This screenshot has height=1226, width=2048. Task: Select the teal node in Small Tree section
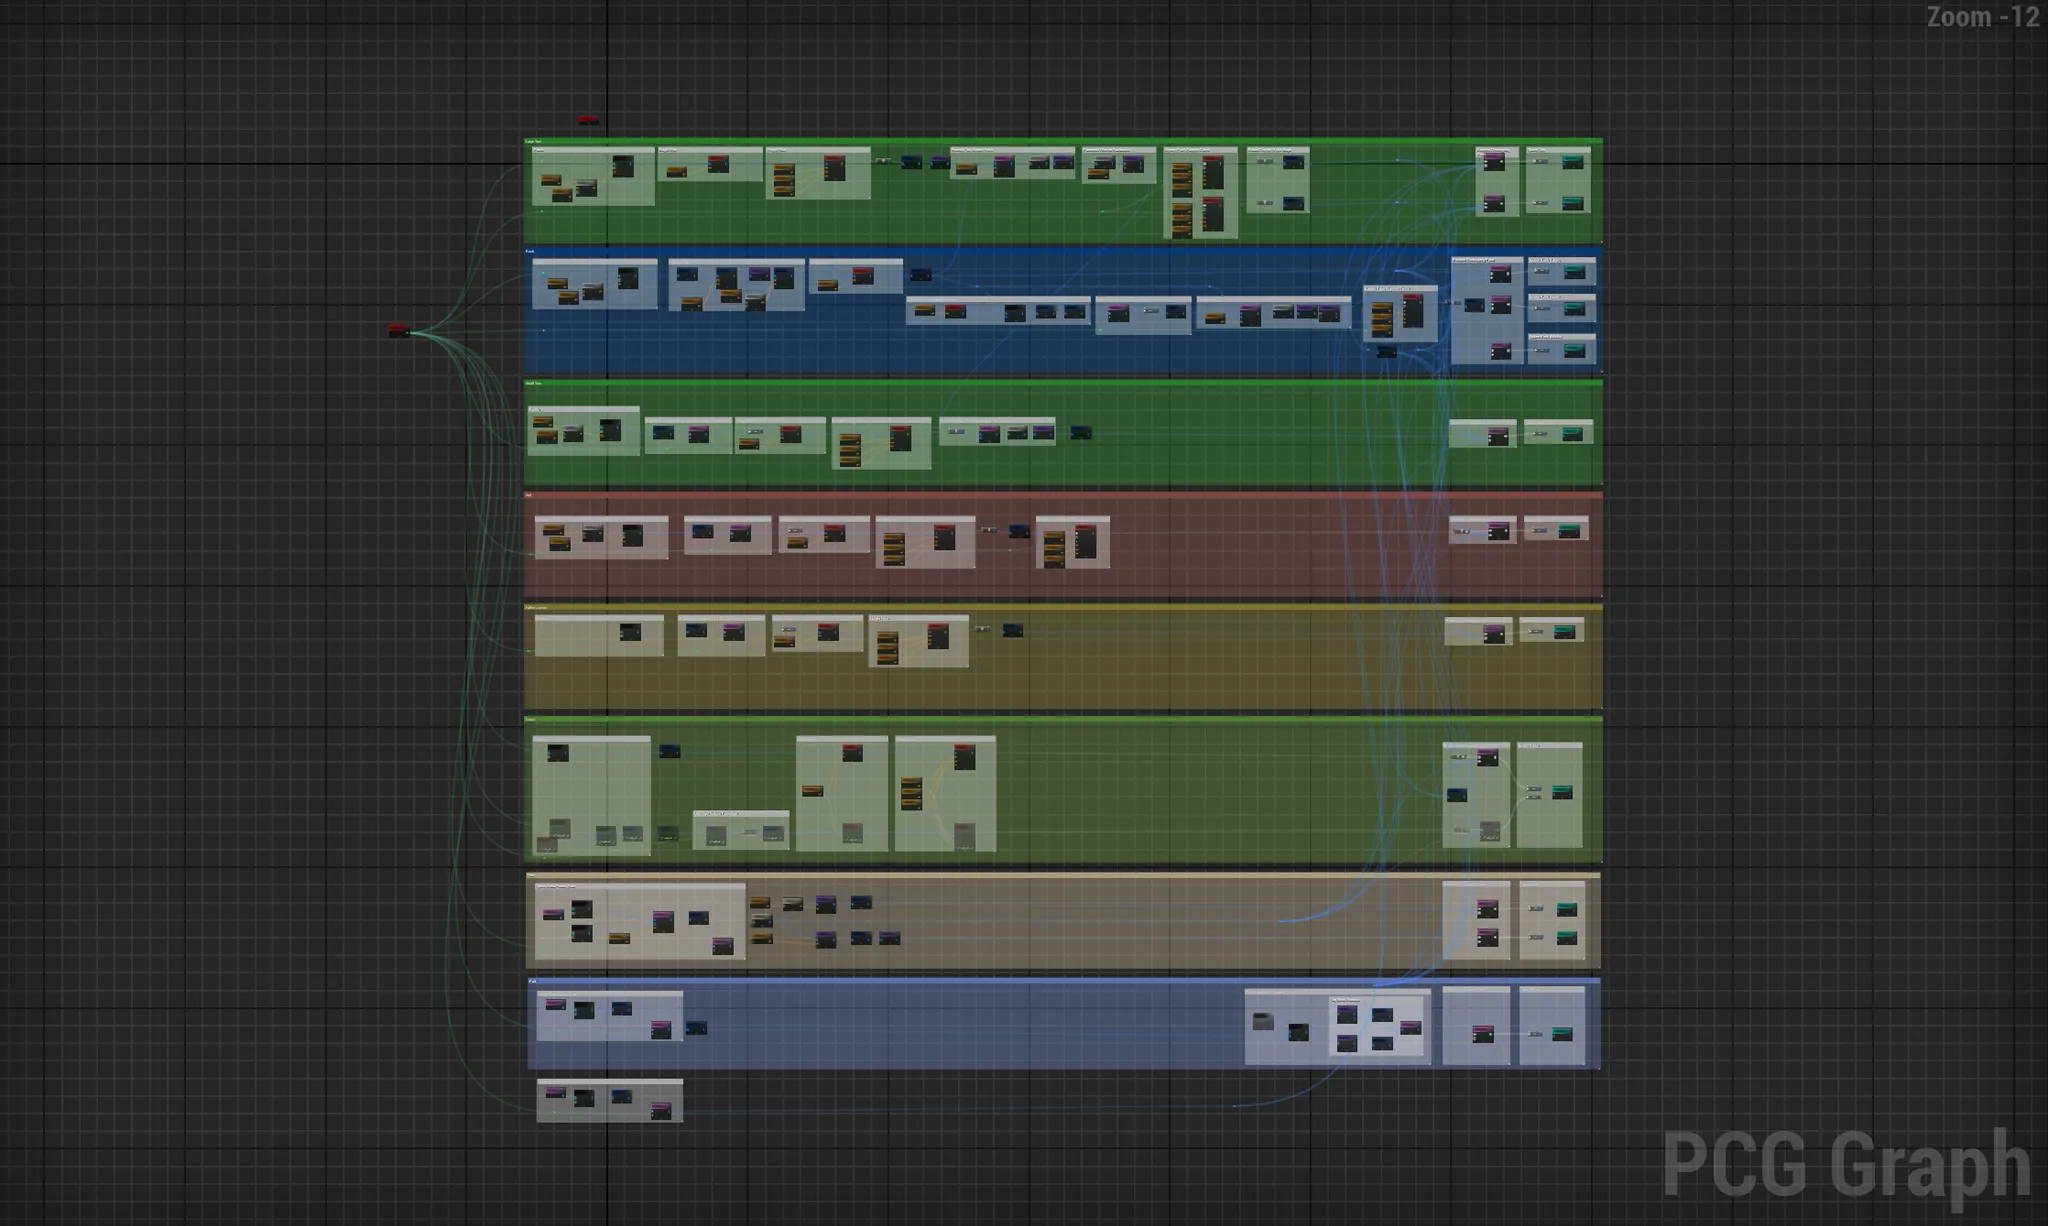[1572, 433]
